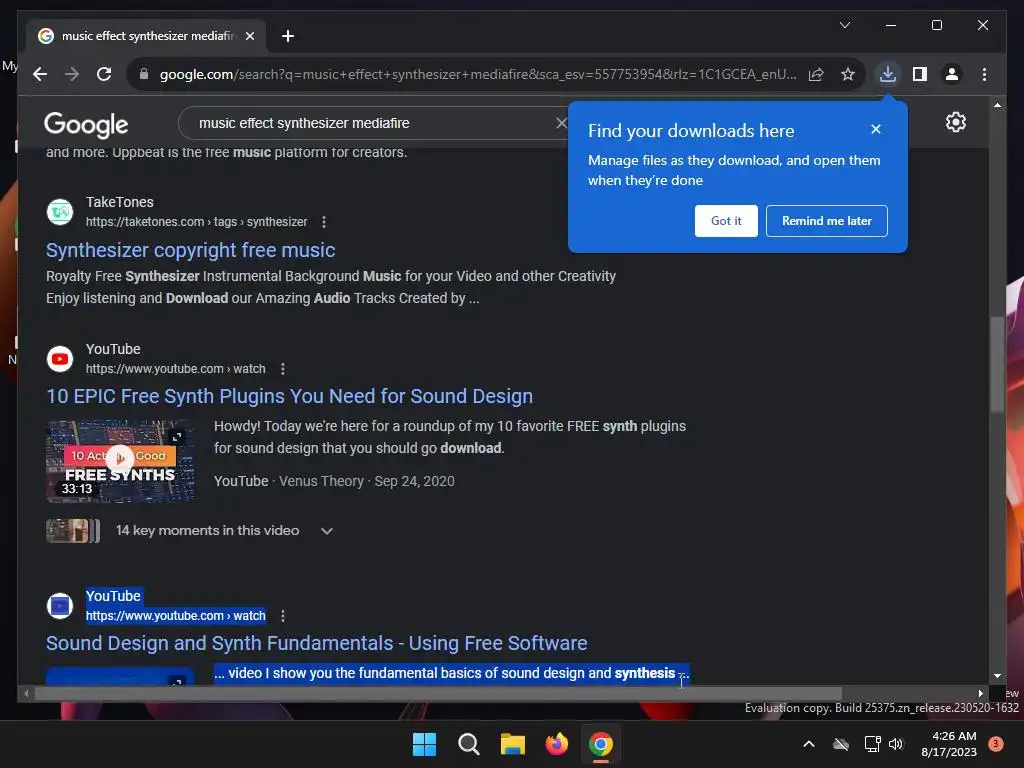Clear the Google search box with the X
1024x768 pixels.
tap(561, 123)
